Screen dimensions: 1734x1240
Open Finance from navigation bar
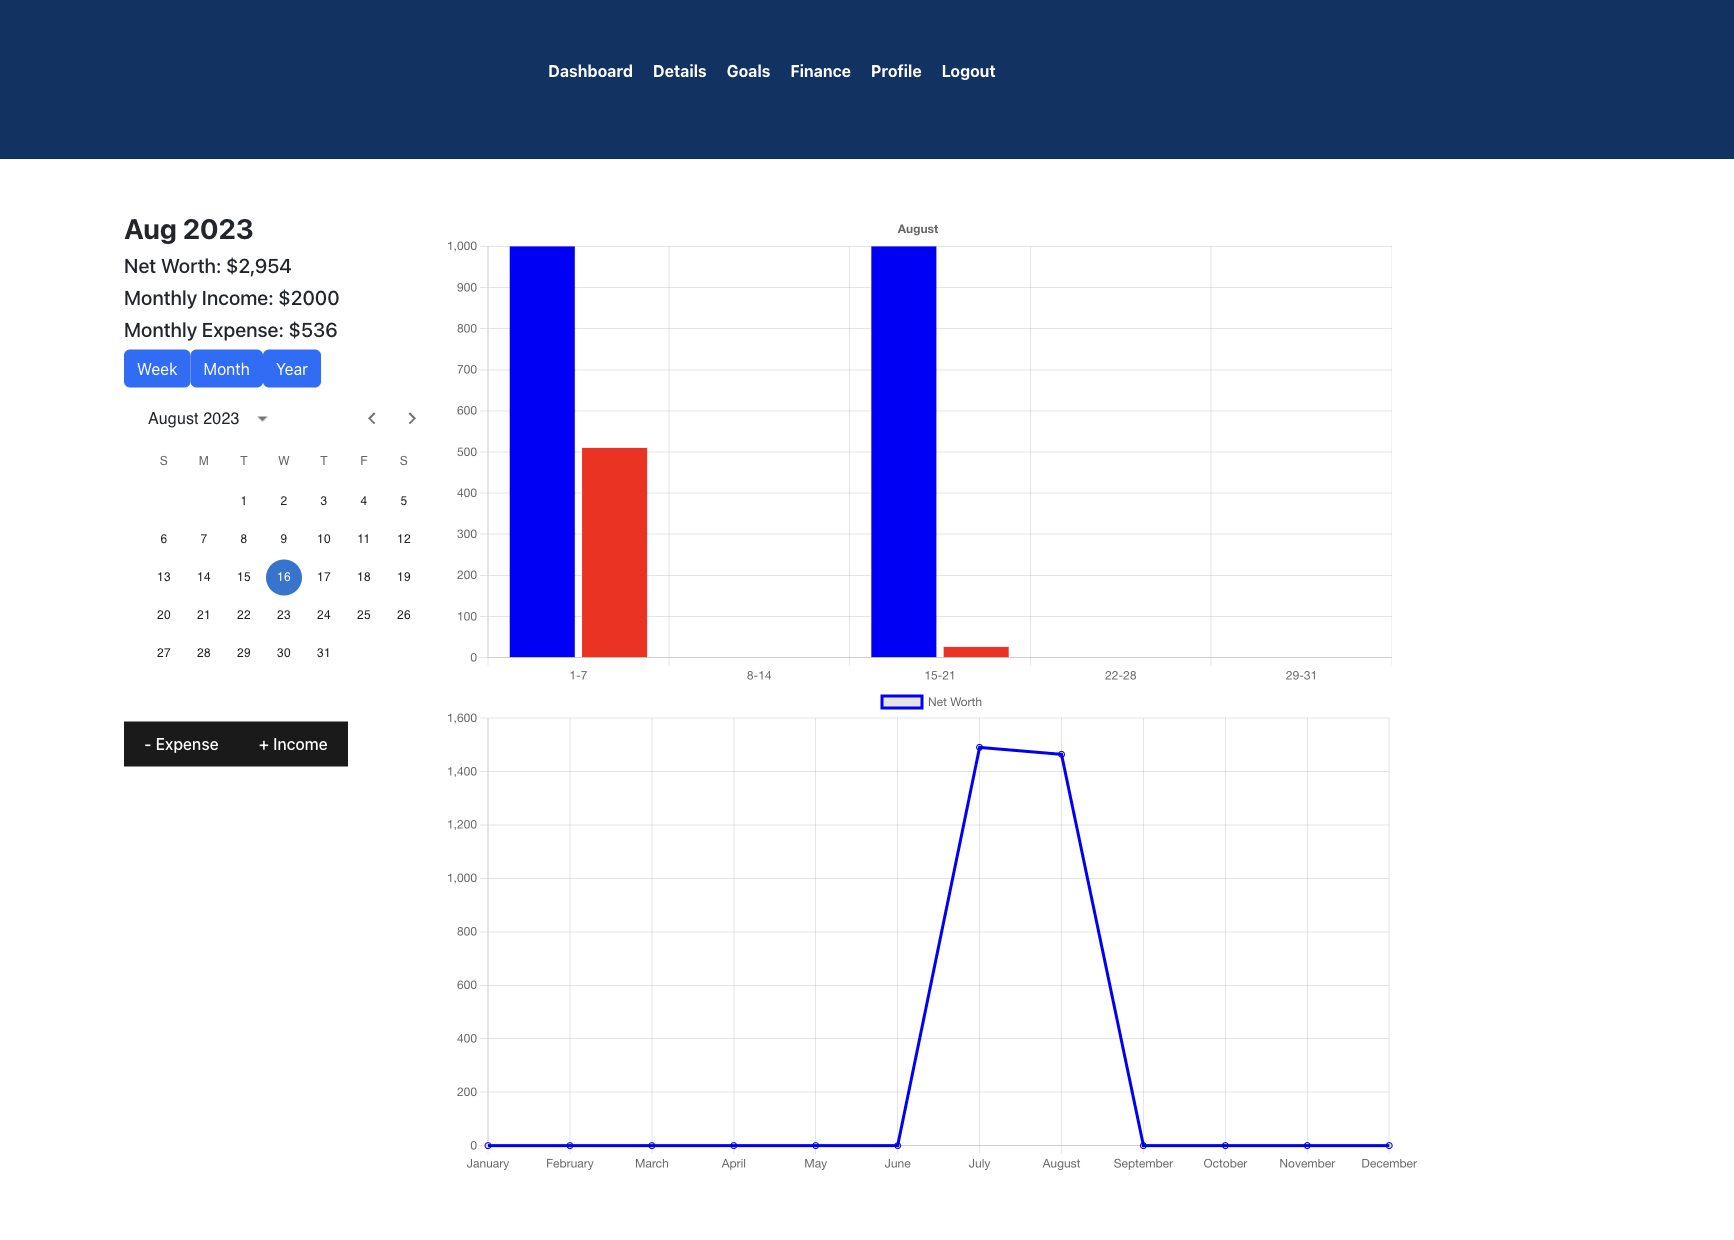tap(820, 71)
